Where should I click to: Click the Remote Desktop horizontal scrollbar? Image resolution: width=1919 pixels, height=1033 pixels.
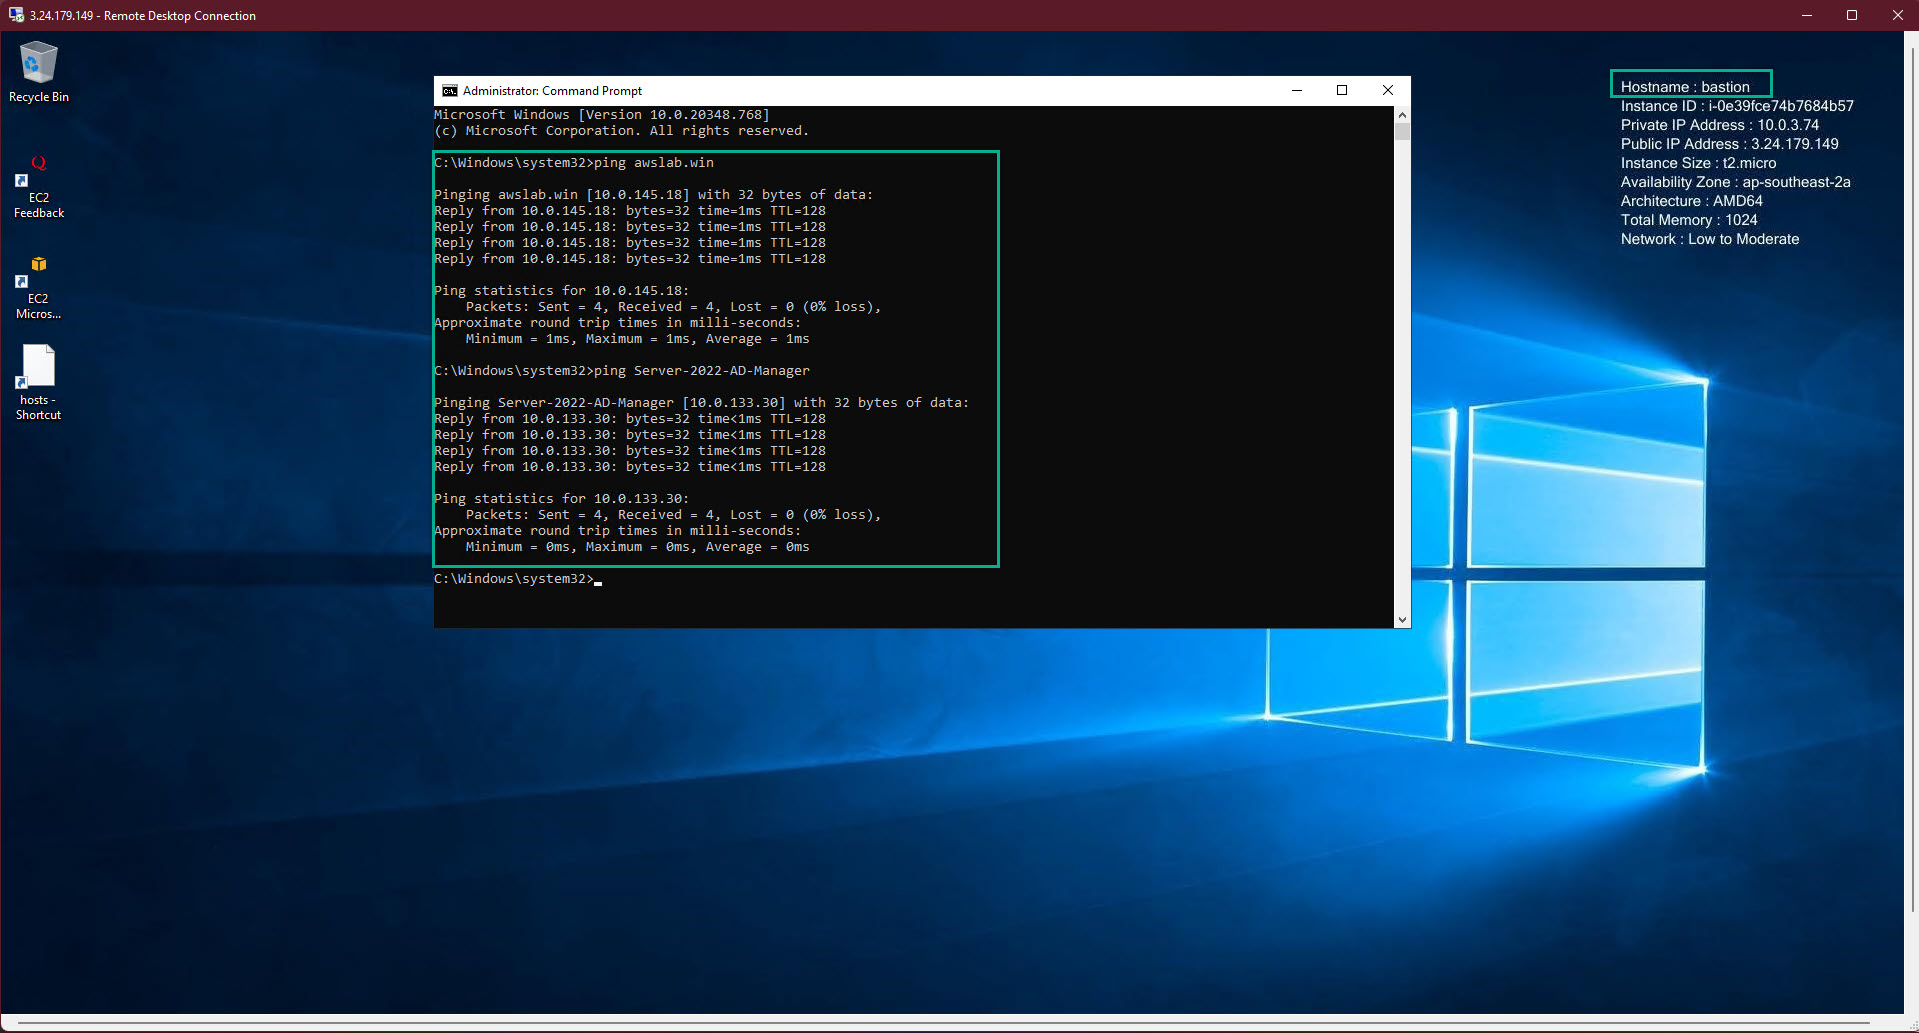[x=944, y=1023]
